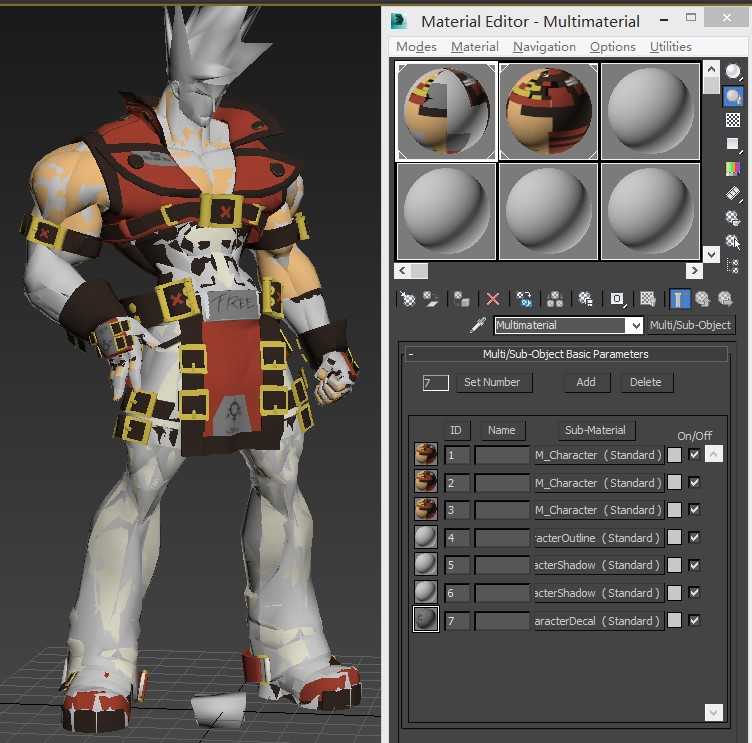Click color swatch for sub-material ID 7
The image size is (752, 743).
[x=674, y=621]
